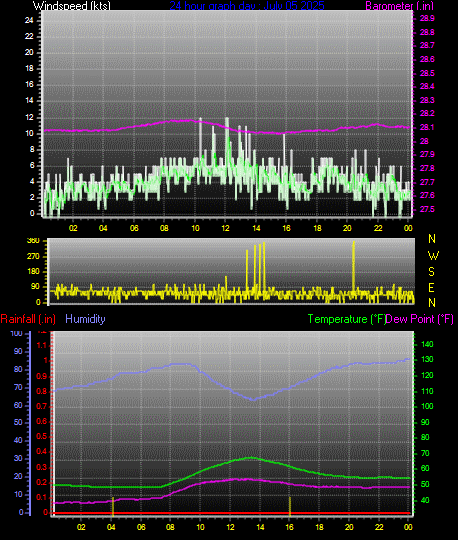Viewport: 458px width, 540px height.
Task: Click rainfall axis value 0.5
Action: 42,436
